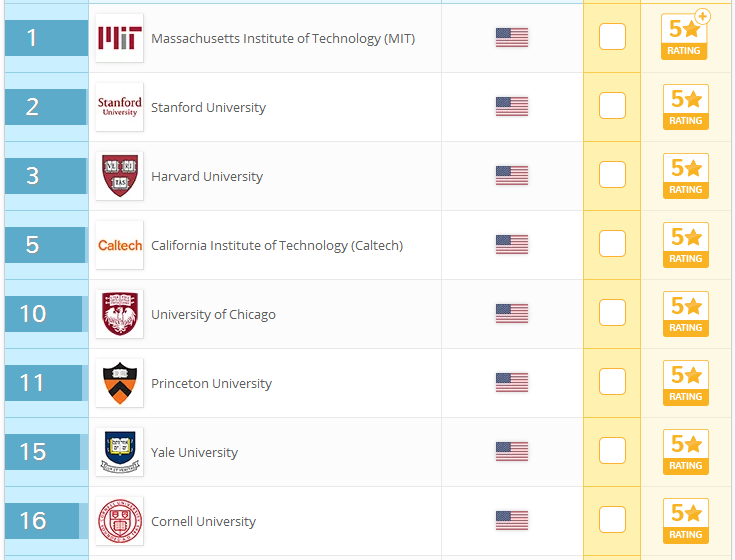
Task: Click the rank 10 bar
Action: pyautogui.click(x=44, y=314)
